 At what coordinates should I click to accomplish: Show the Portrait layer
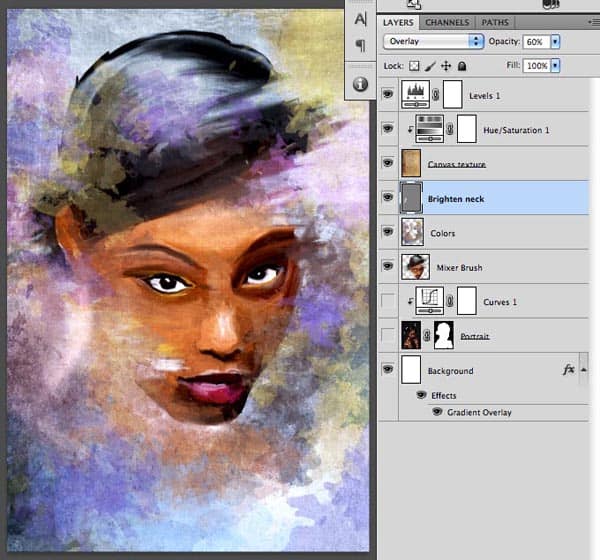click(x=389, y=335)
